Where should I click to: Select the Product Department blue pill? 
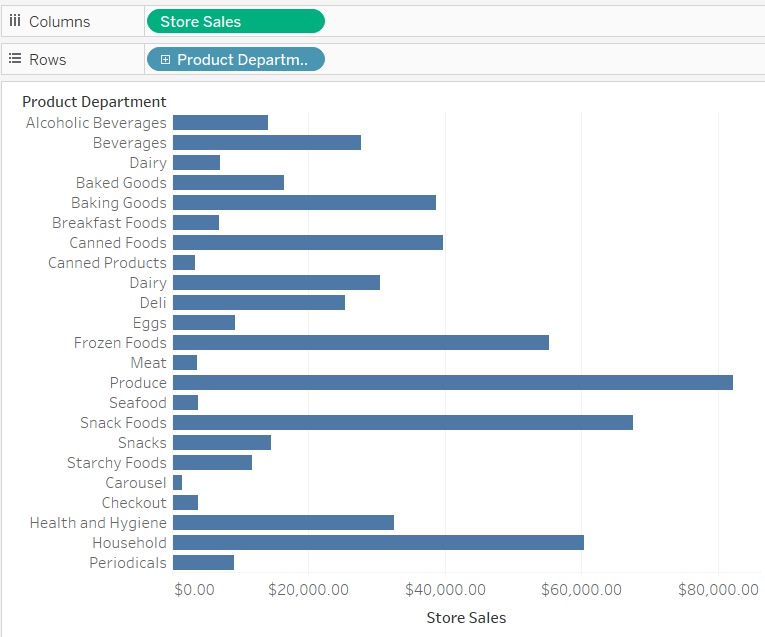236,60
